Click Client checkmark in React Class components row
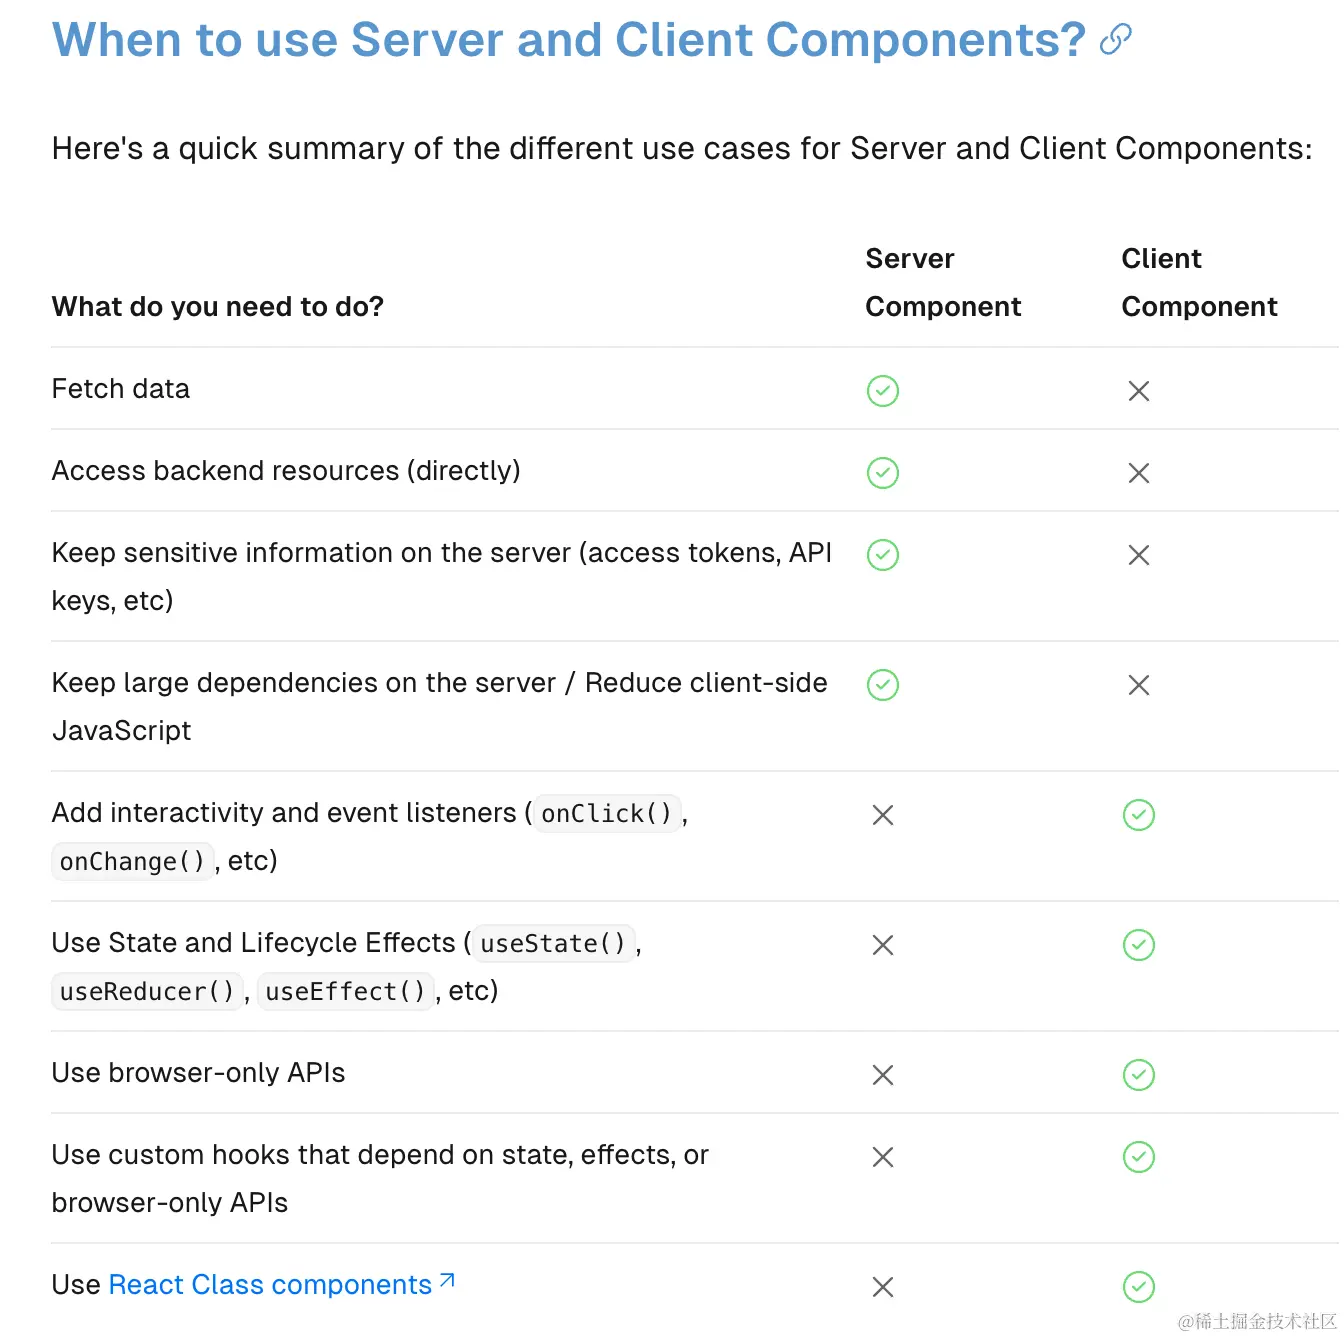 [x=1138, y=1287]
